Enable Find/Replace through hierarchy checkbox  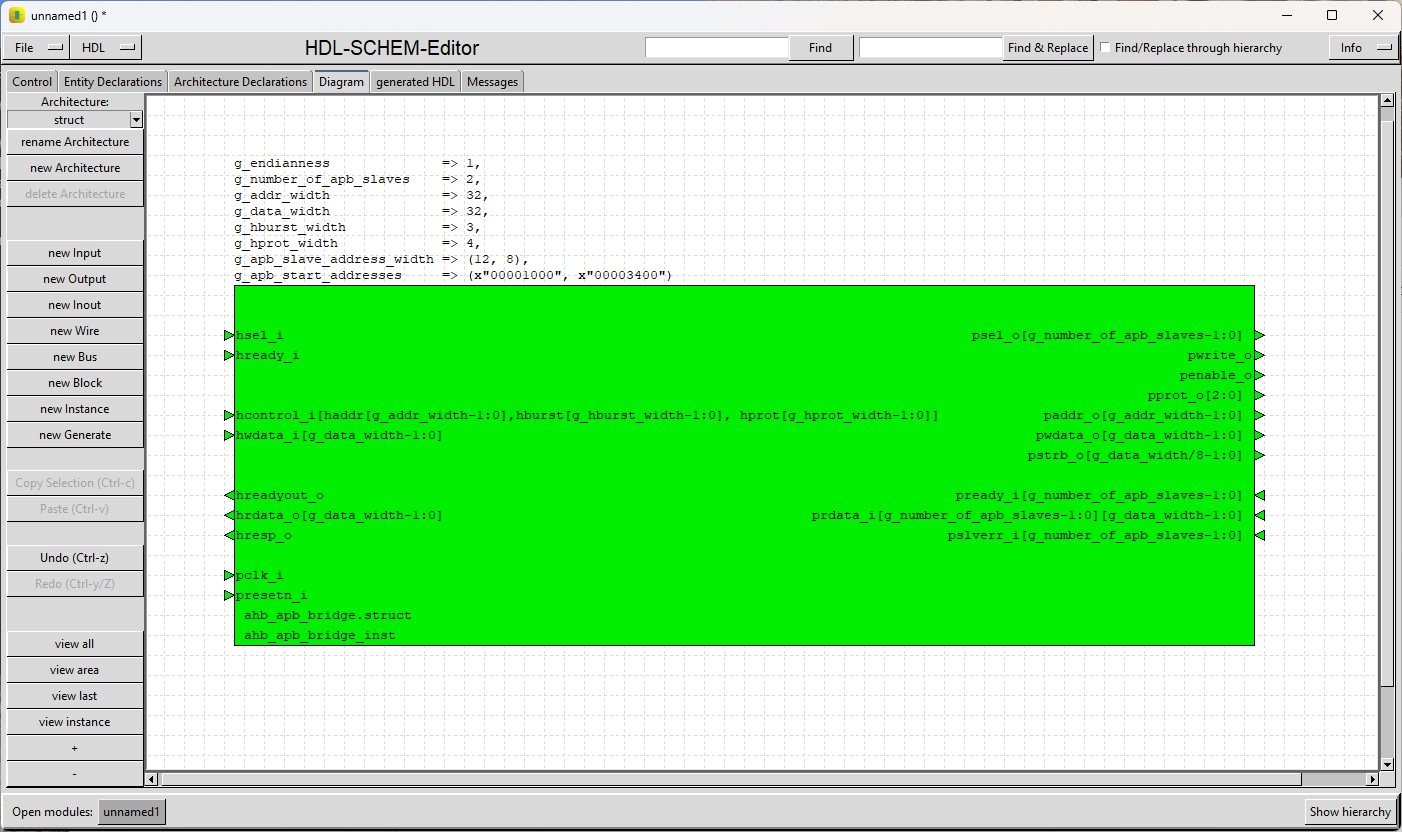[1105, 48]
